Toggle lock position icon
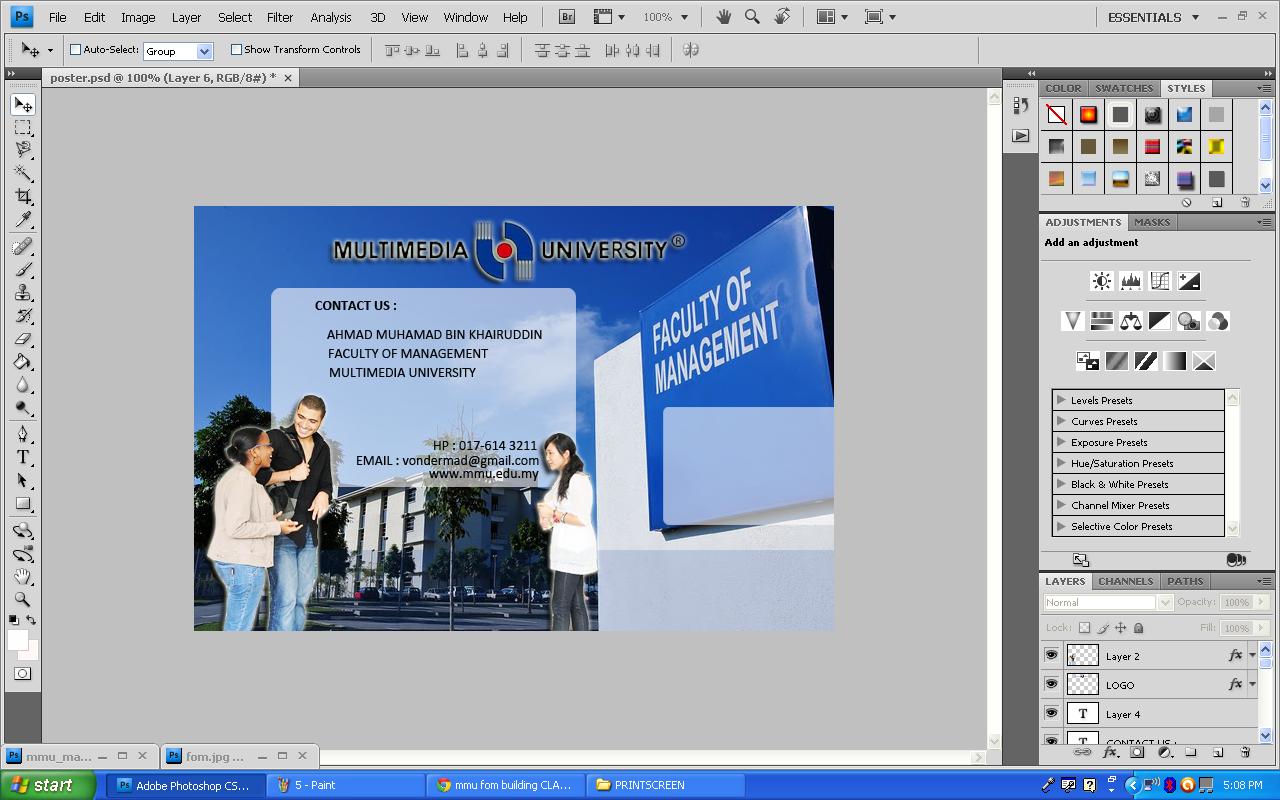The width and height of the screenshot is (1280, 800). [1120, 628]
